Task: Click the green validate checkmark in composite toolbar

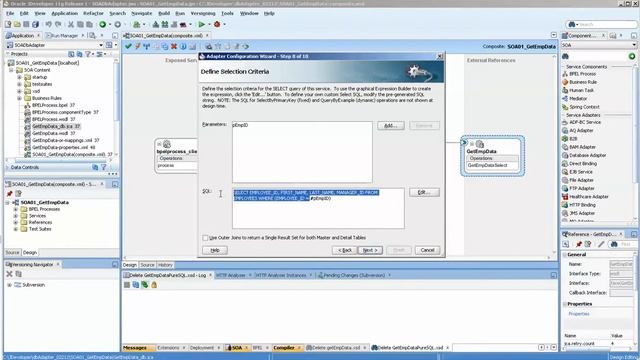Action: [128, 46]
